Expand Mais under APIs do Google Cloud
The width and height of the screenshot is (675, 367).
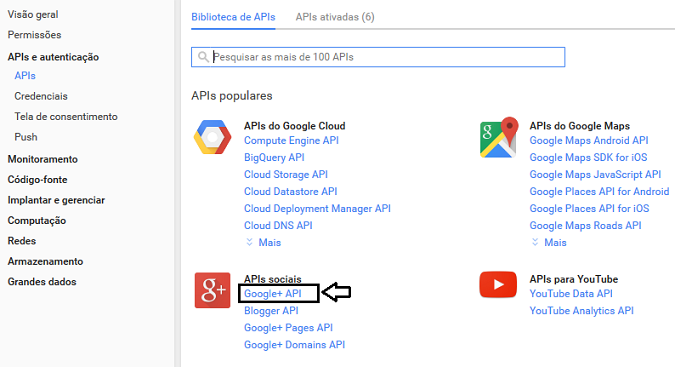[x=263, y=243]
